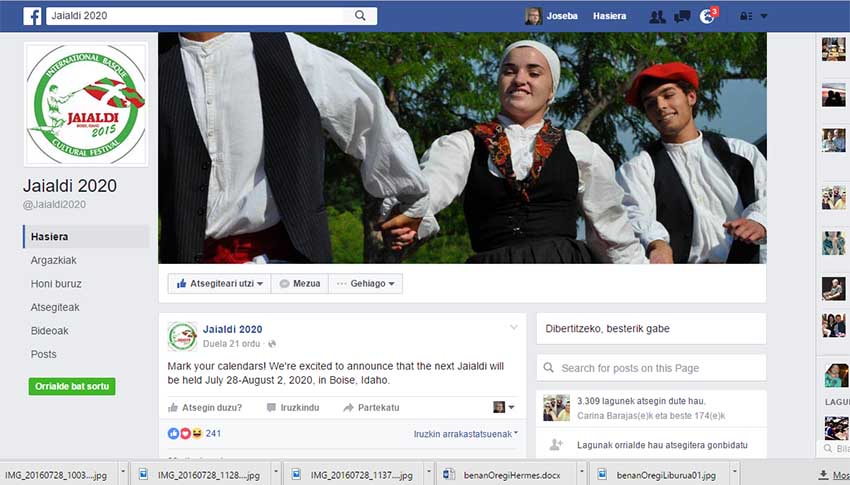Open Jaialdi 2020 post author link
Image resolution: width=850 pixels, height=485 pixels.
233,329
